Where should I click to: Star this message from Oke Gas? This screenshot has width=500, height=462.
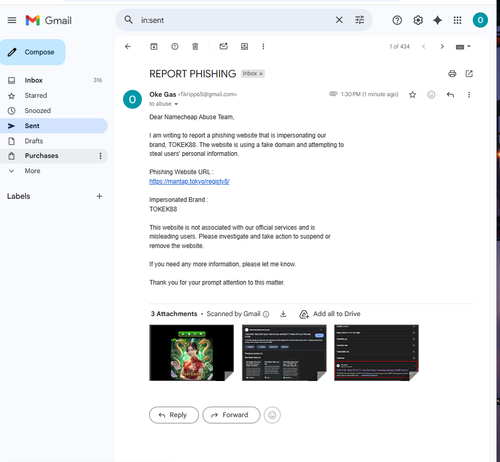(x=412, y=95)
